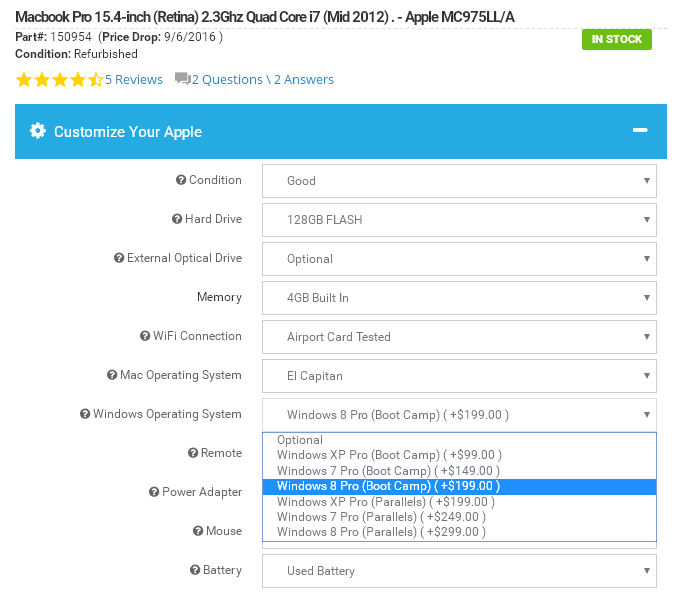Click the Hard Drive help question icon
This screenshot has width=681, height=592.
(177, 219)
